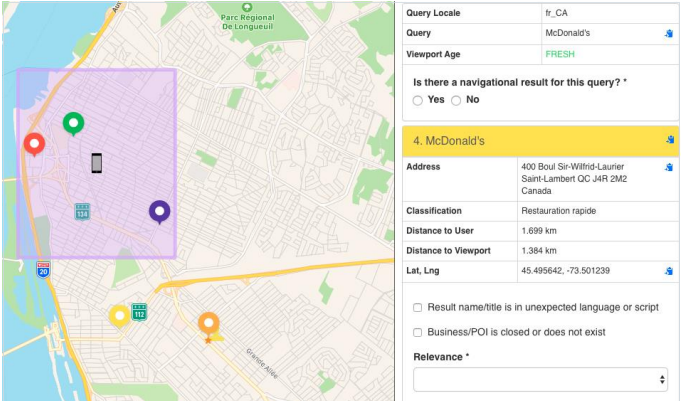
Task: Copy the Lat, Lng coordinates
Action: 669,271
